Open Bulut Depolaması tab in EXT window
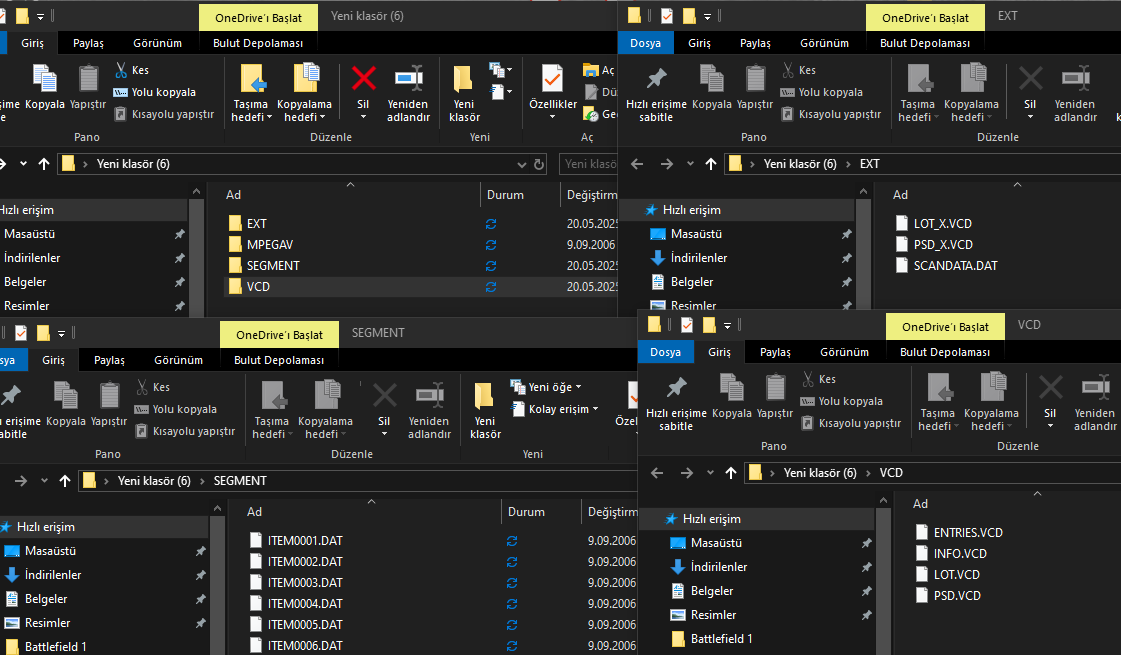1121x655 pixels. coord(925,43)
